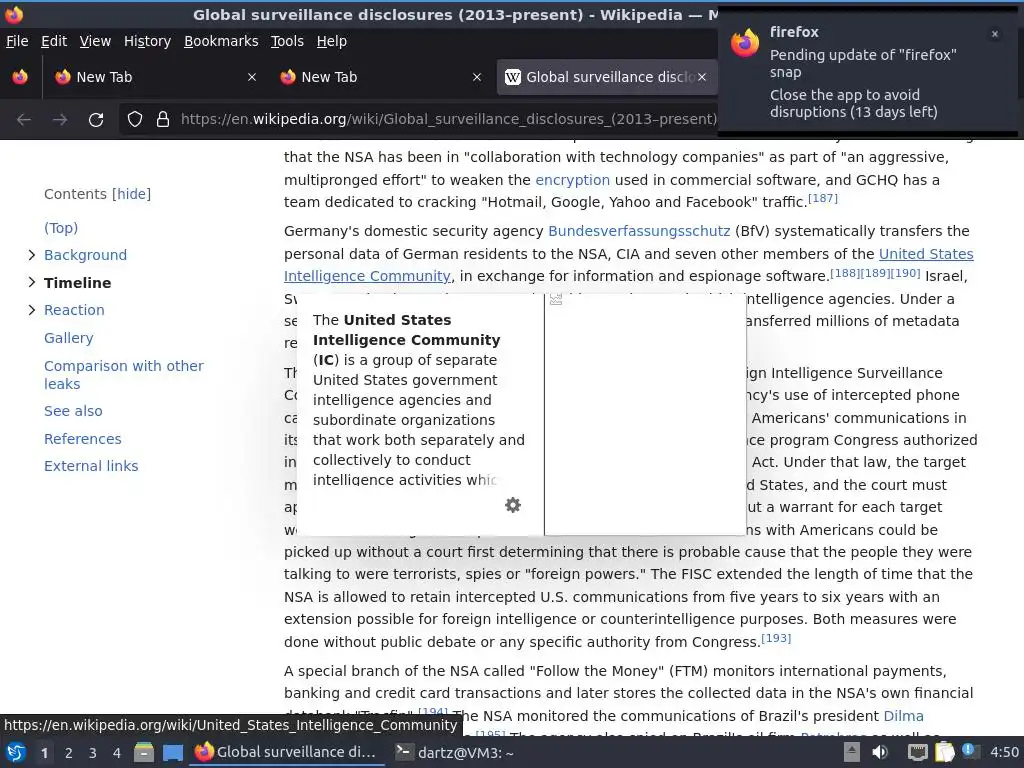Click the URL address bar

tap(449, 120)
